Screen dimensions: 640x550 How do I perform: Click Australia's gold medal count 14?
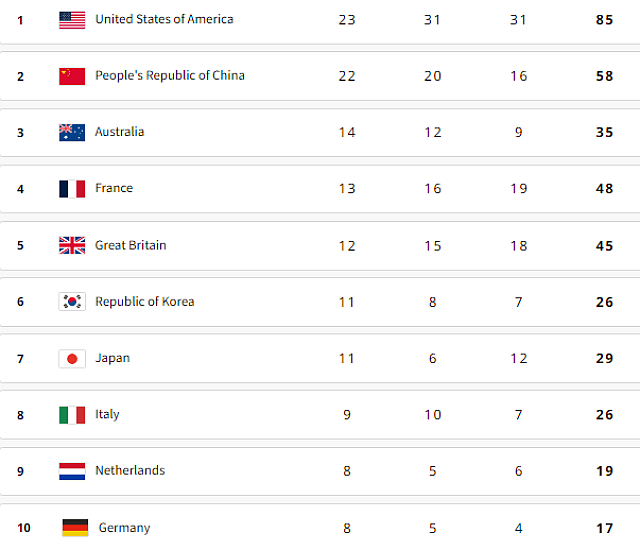point(346,132)
